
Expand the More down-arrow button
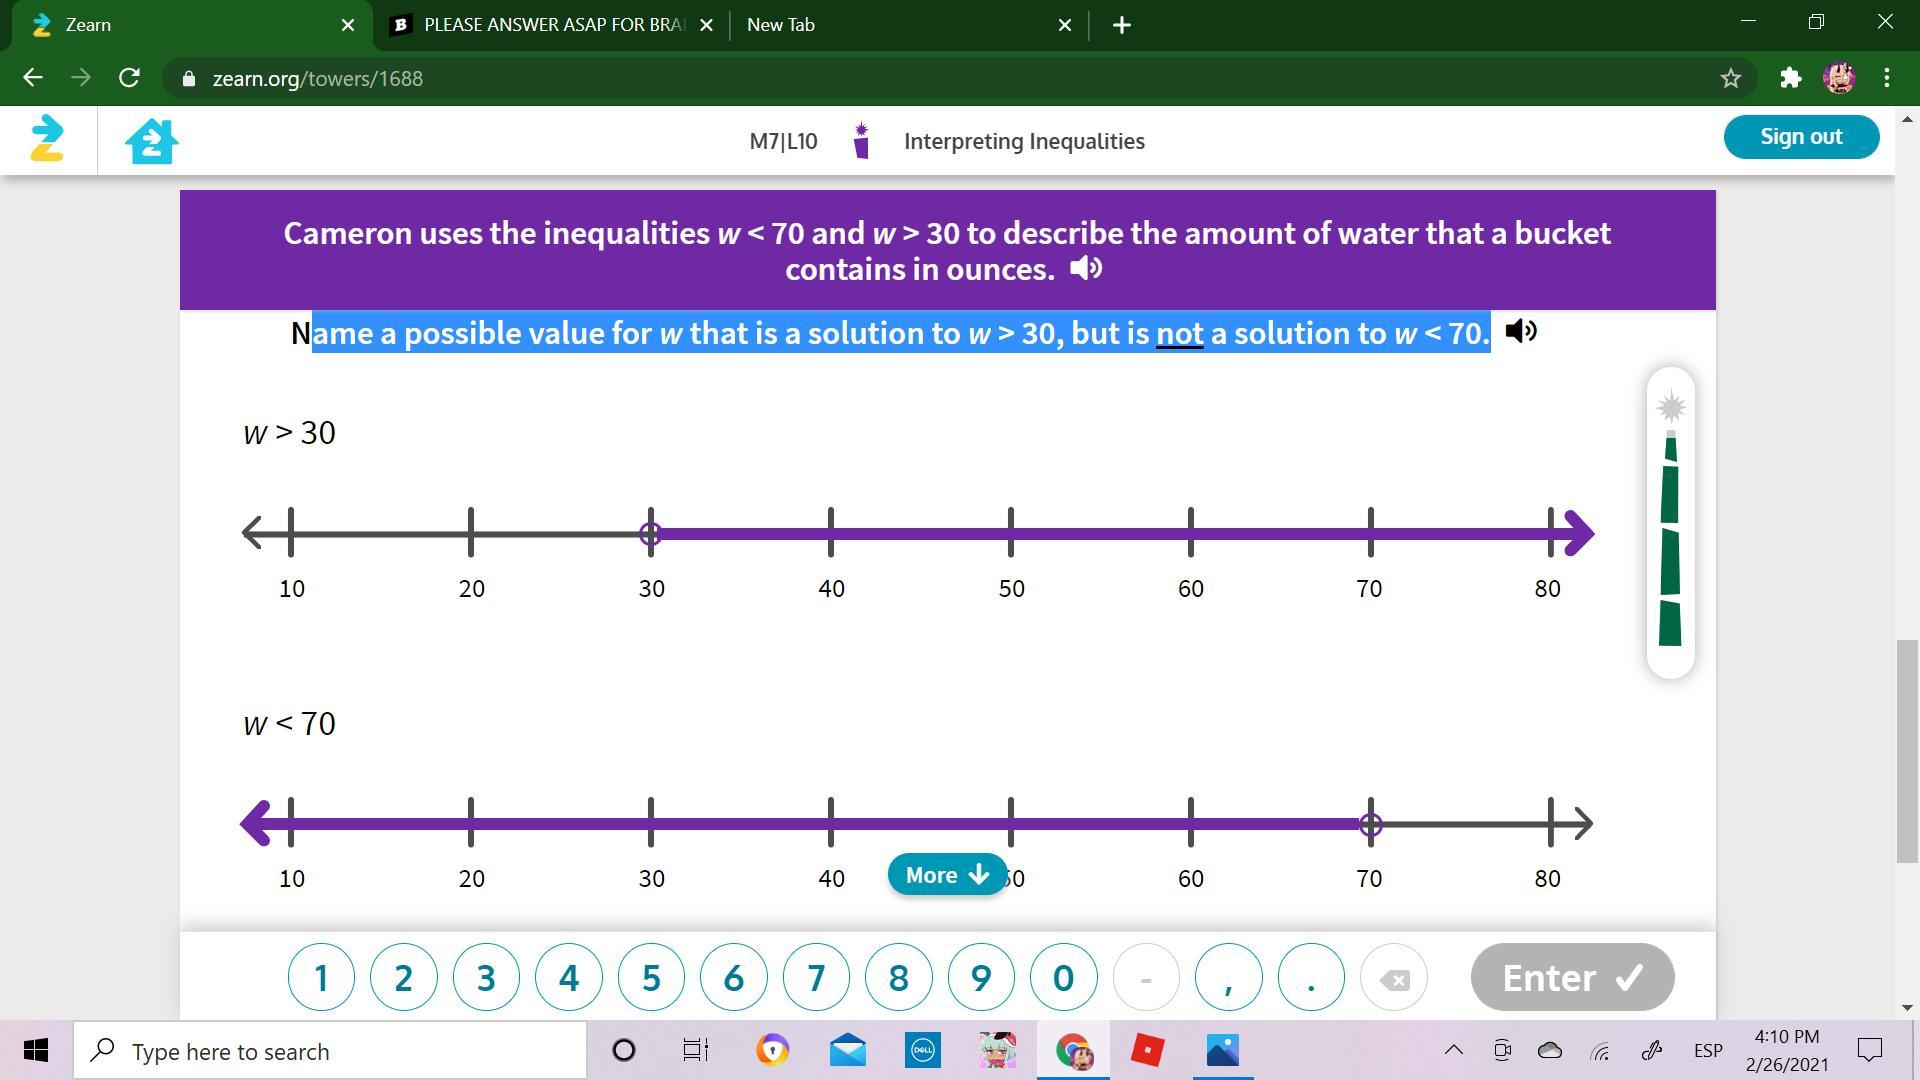946,875
